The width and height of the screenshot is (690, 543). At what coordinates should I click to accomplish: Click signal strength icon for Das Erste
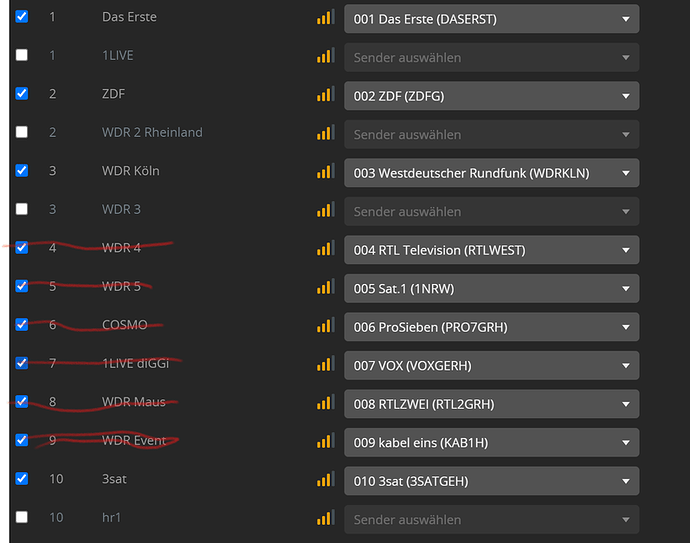coord(326,17)
